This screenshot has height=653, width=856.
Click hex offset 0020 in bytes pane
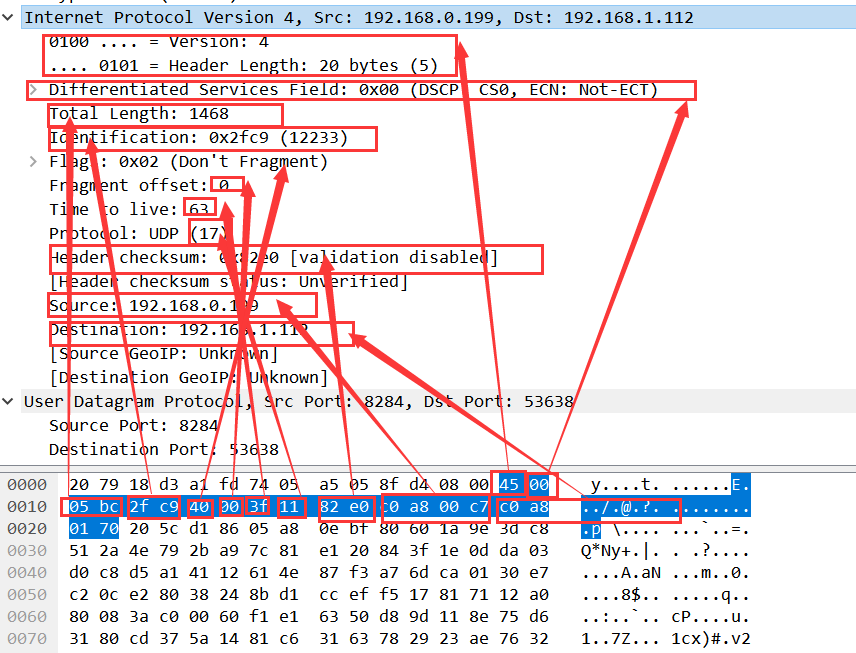(x=27, y=529)
